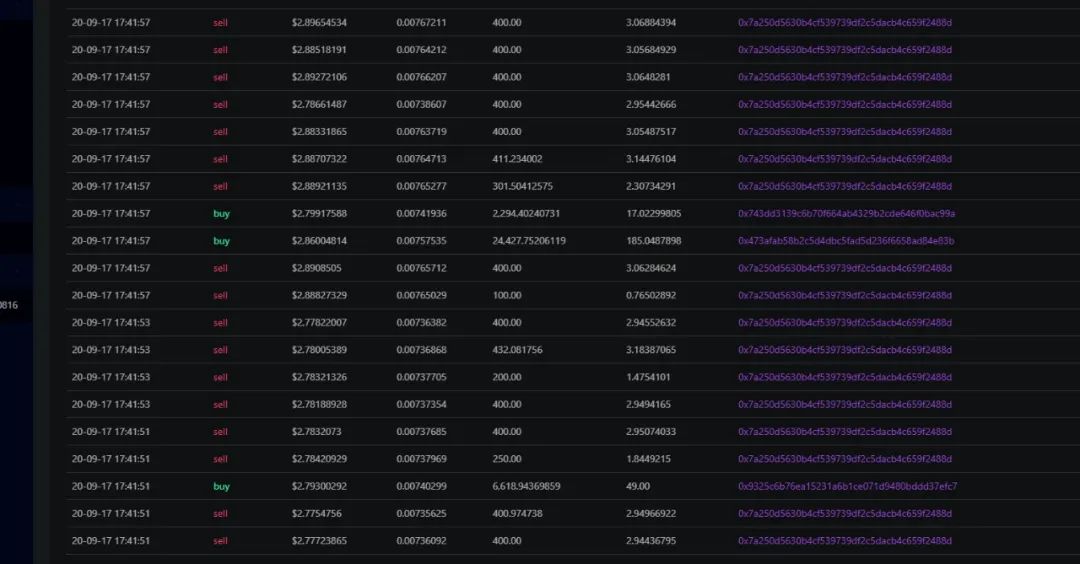Screen dimensions: 1080x564
Task: Select the buy label for the $2.79917588 trade
Action: pos(221,213)
